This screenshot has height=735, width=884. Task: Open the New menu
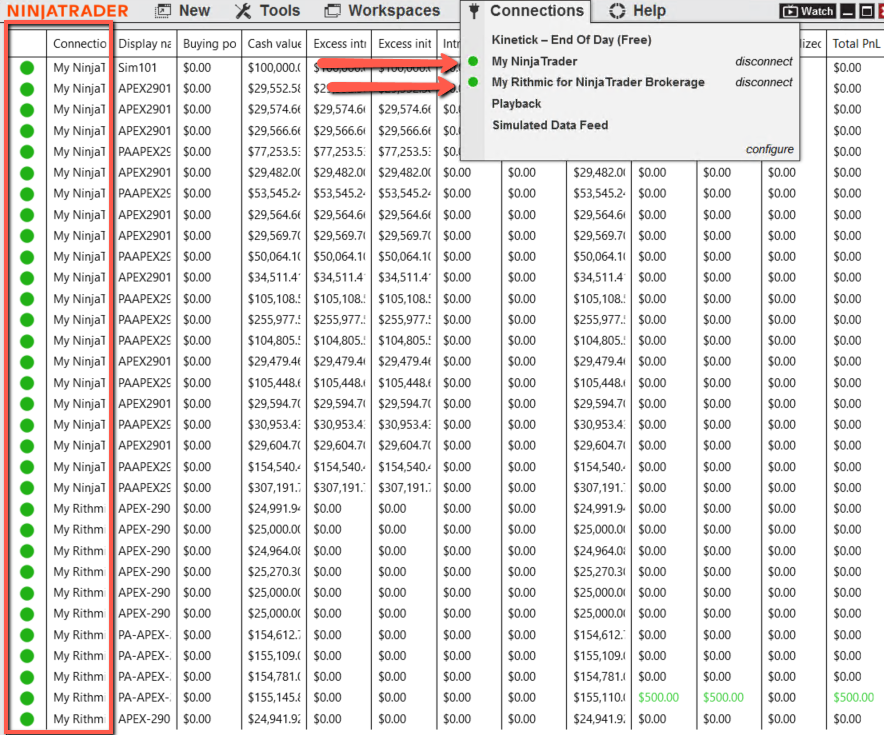click(182, 11)
